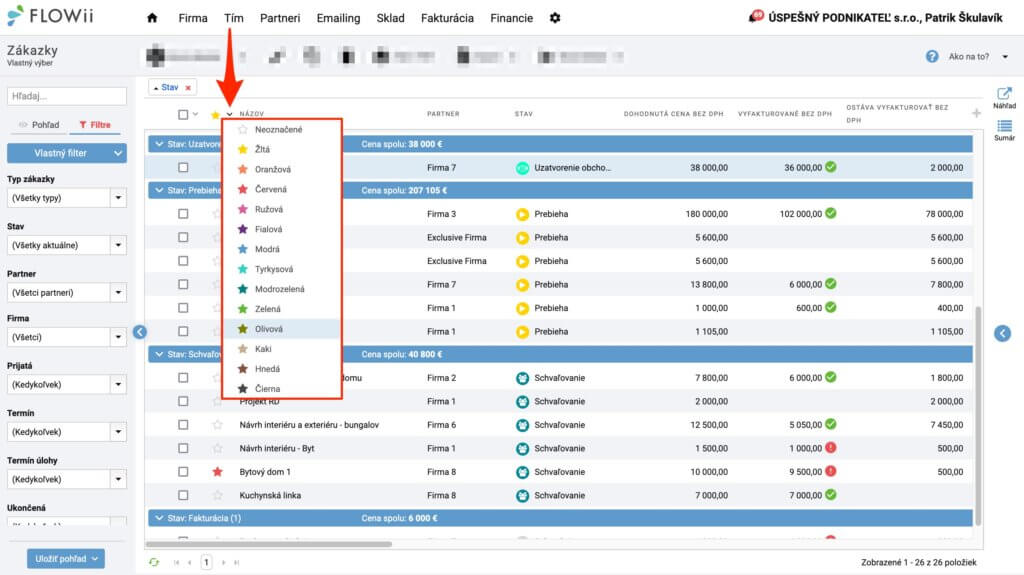Check the Firma 3 order row
This screenshot has height=575, width=1024.
pyautogui.click(x=183, y=214)
